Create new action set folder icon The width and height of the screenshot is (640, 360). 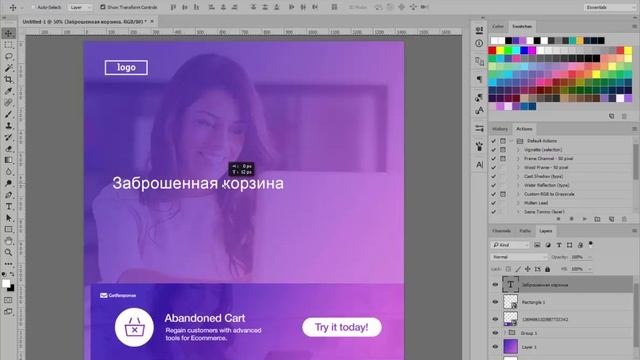pos(598,219)
